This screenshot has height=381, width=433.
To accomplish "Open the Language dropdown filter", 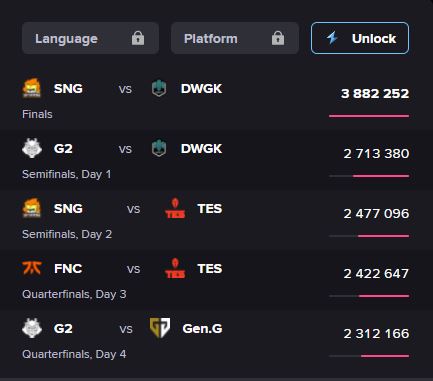I will tap(90, 38).
